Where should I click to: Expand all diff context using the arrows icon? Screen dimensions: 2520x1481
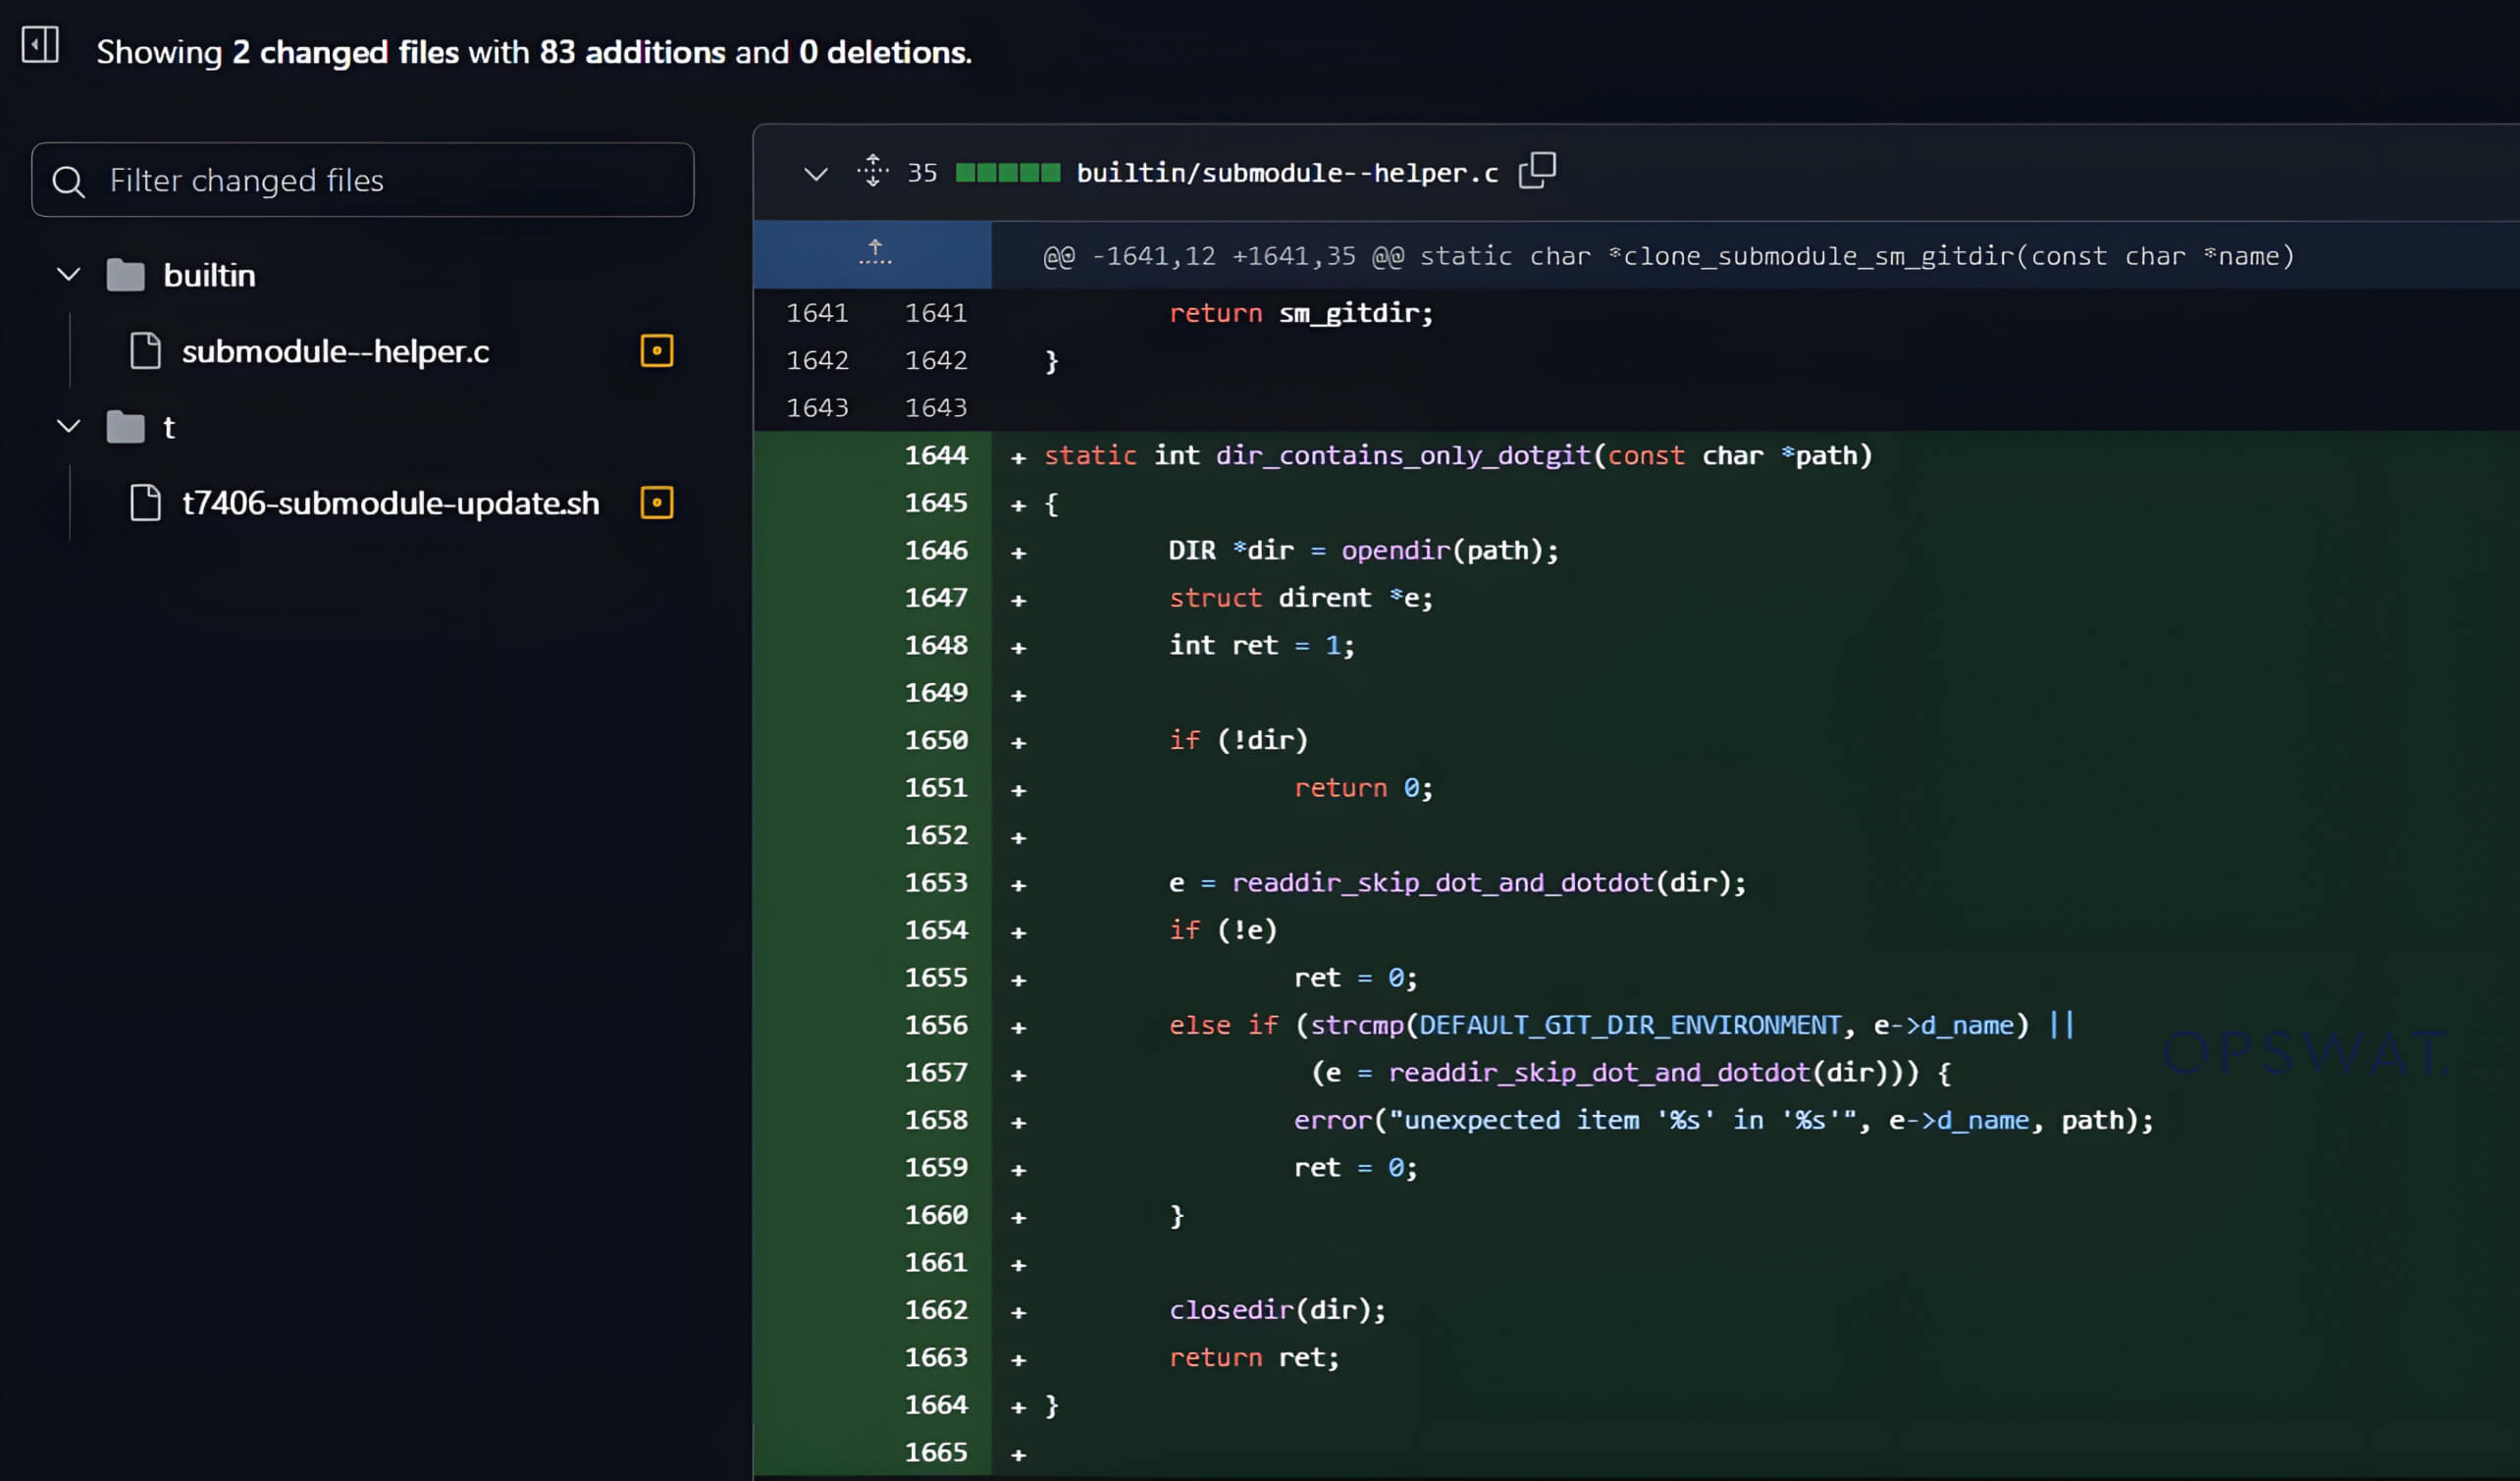872,170
